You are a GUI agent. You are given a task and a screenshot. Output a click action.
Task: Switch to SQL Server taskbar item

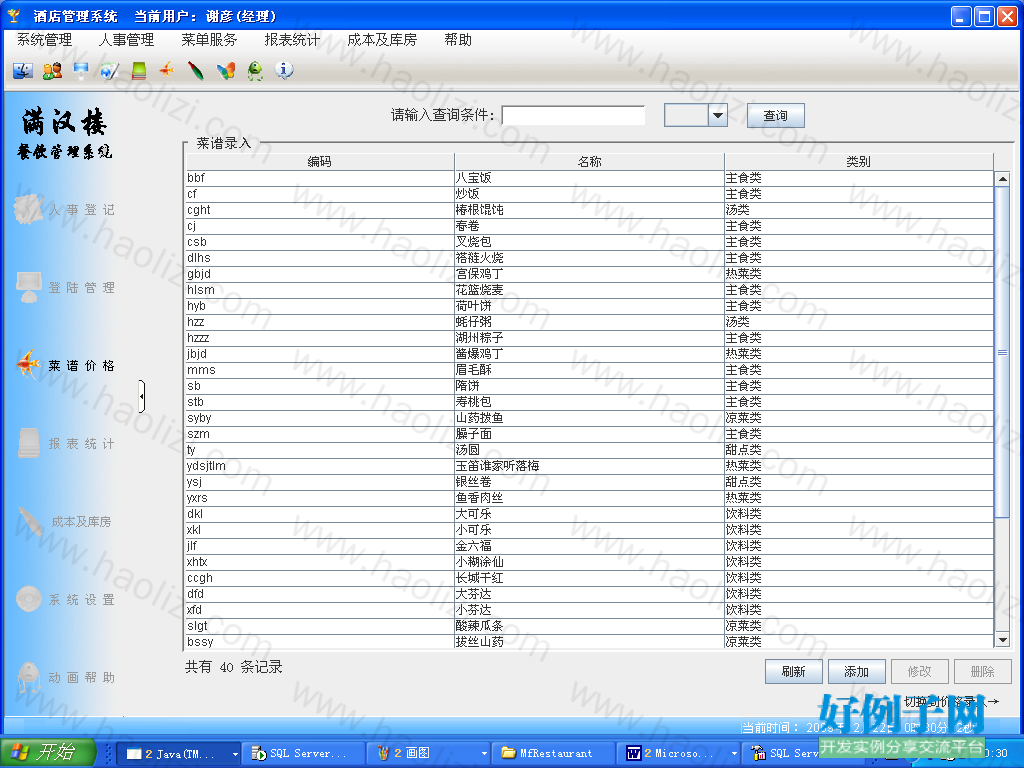(303, 754)
